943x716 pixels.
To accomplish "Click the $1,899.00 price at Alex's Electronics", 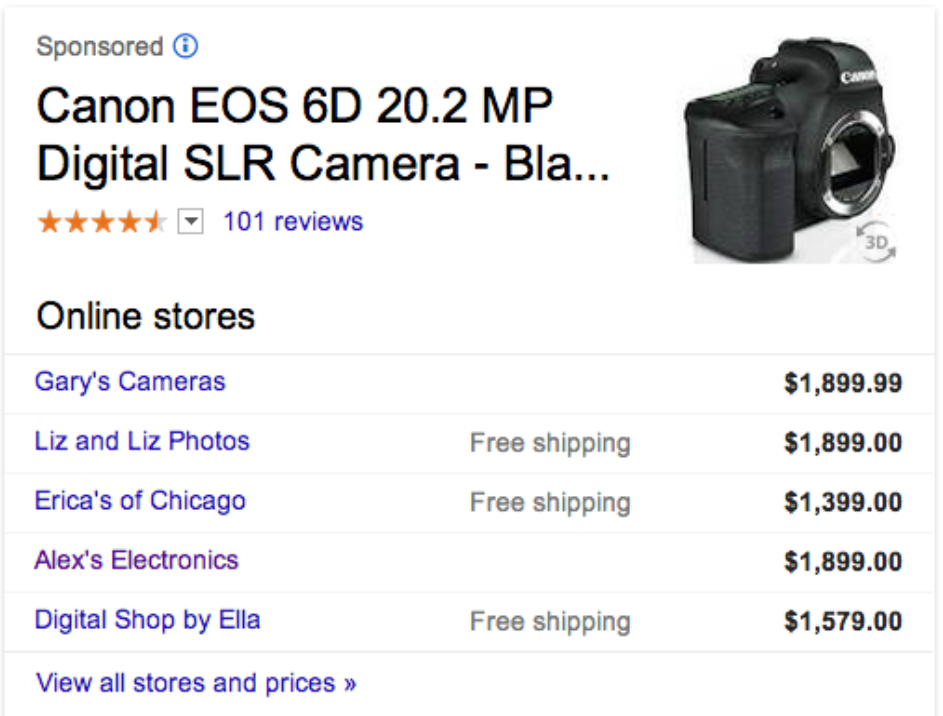I will [x=843, y=562].
